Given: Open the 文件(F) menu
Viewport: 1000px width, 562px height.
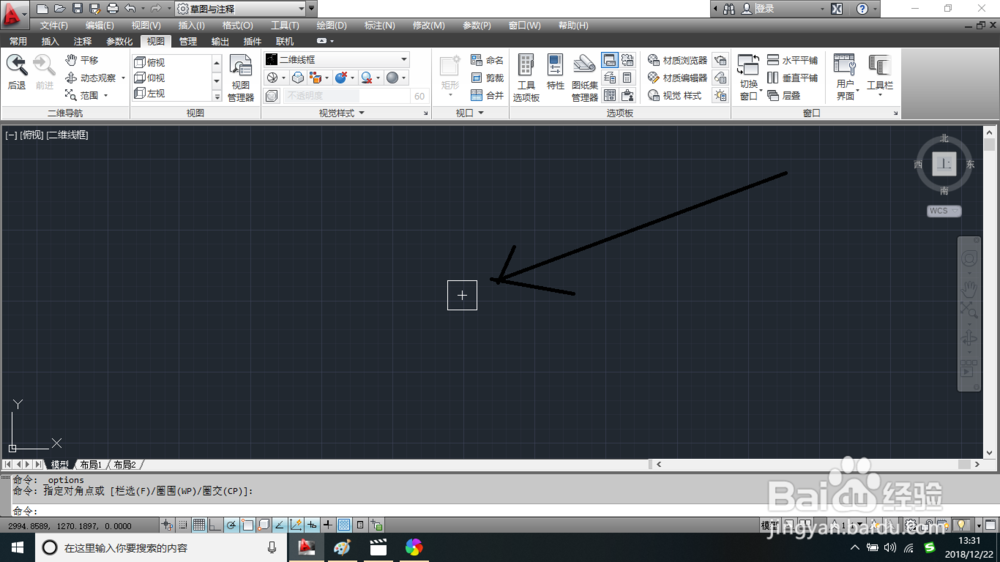Looking at the screenshot, I should click(54, 26).
